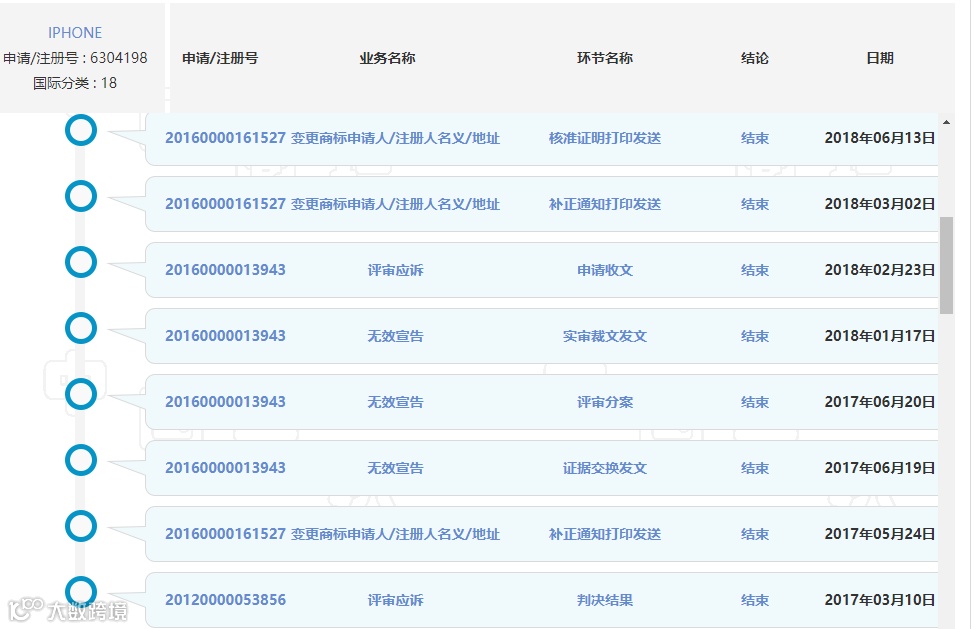Click 实审裁文发文 step name
Image resolution: width=974 pixels, height=629 pixels.
[x=605, y=336]
